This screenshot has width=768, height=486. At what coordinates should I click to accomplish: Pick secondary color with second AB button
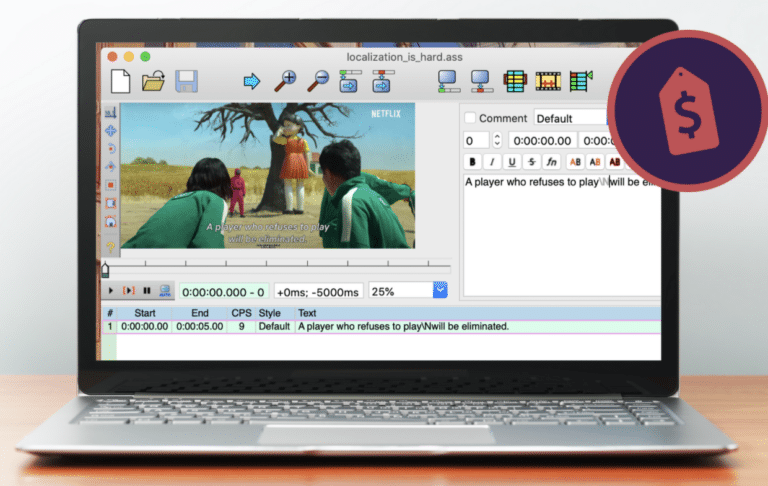coord(595,162)
